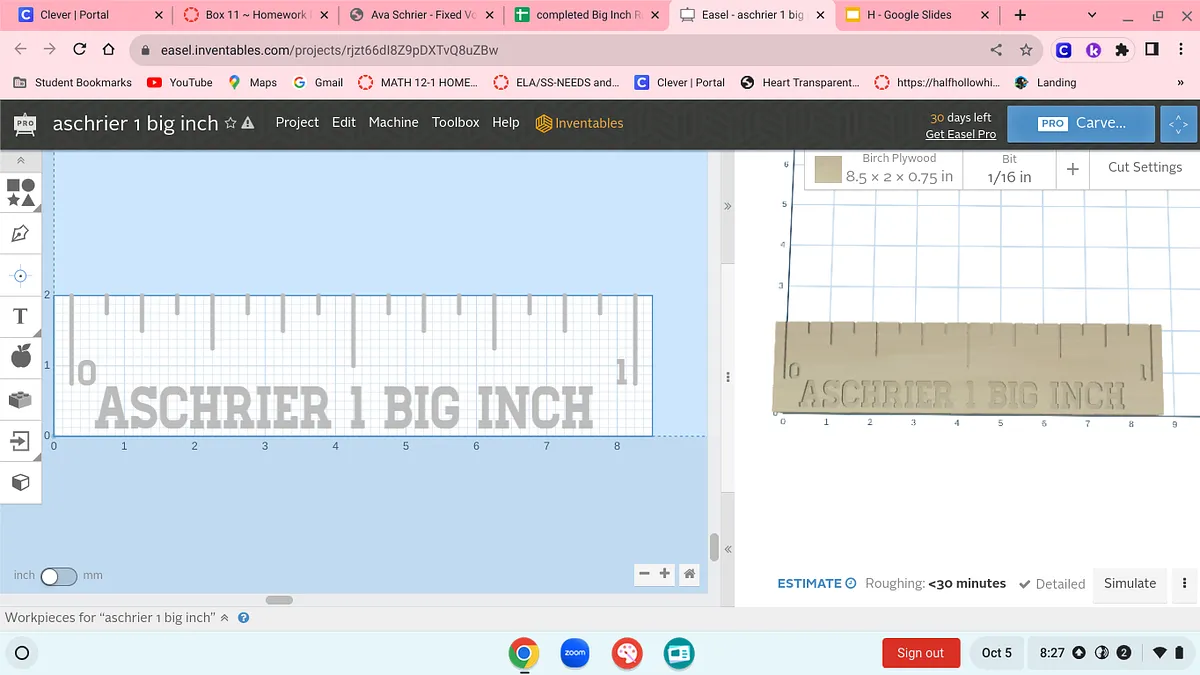
Task: Choose the Text tool
Action: tap(20, 316)
